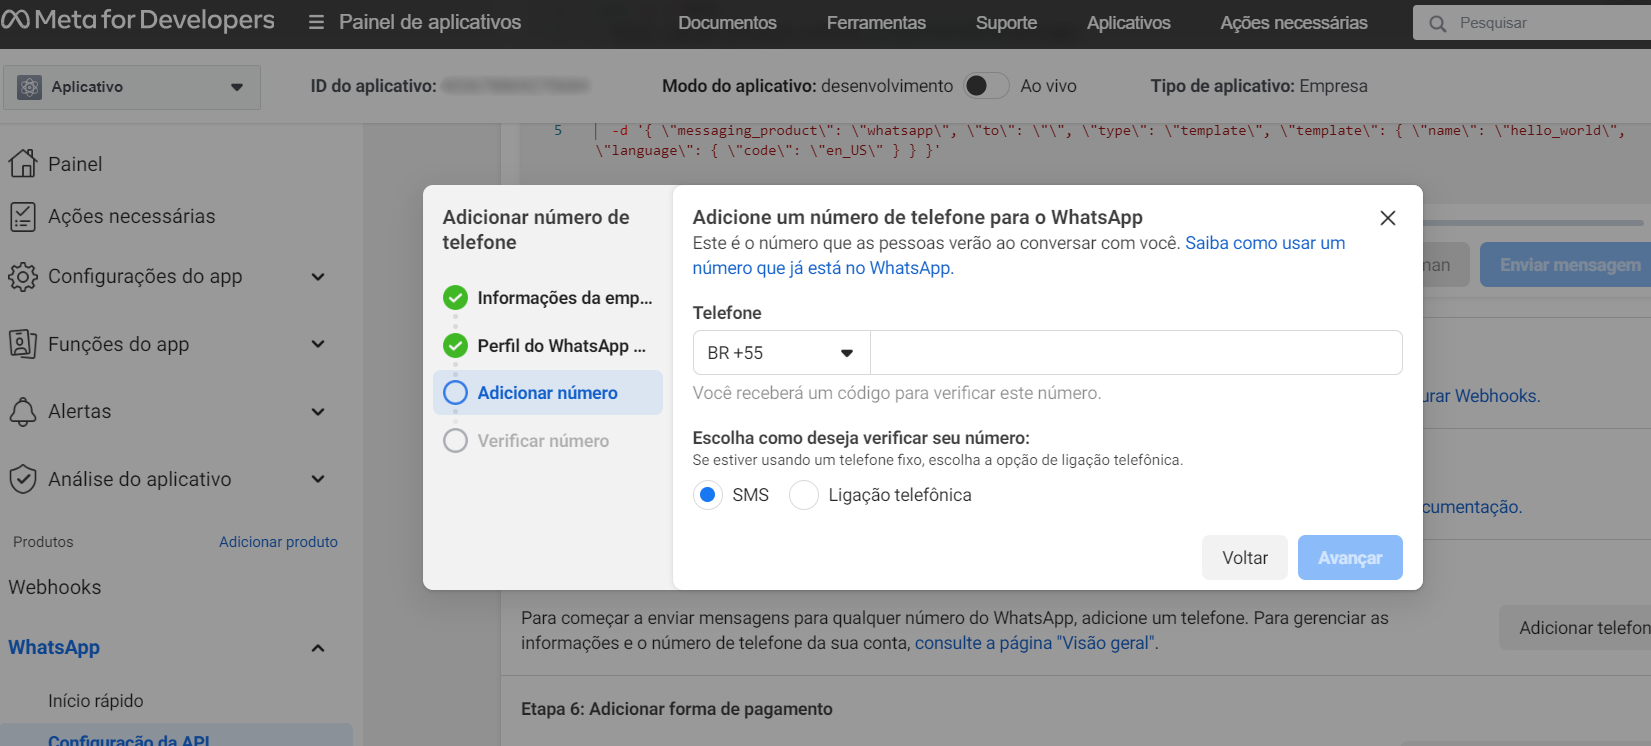Open Ações necessárias in the sidebar
The height and width of the screenshot is (746, 1651).
[132, 216]
